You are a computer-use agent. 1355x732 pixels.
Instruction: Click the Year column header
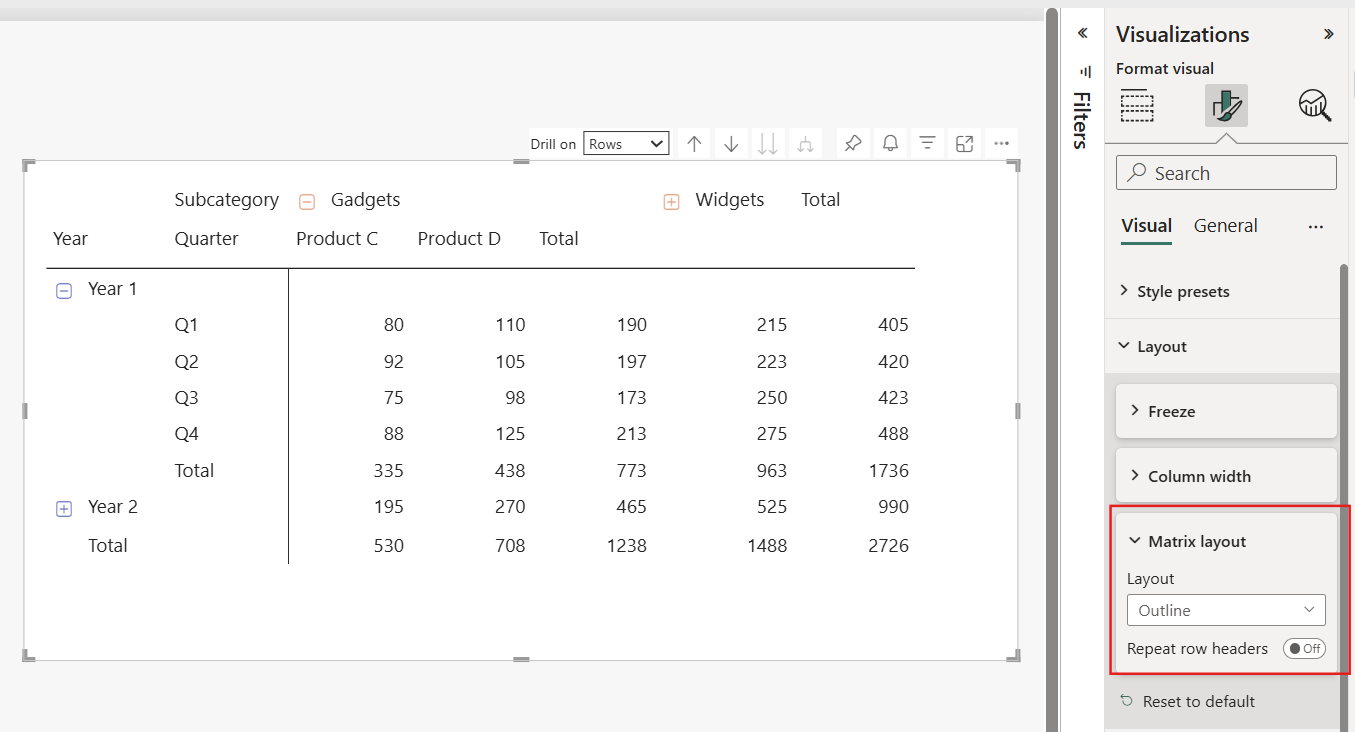pyautogui.click(x=70, y=239)
